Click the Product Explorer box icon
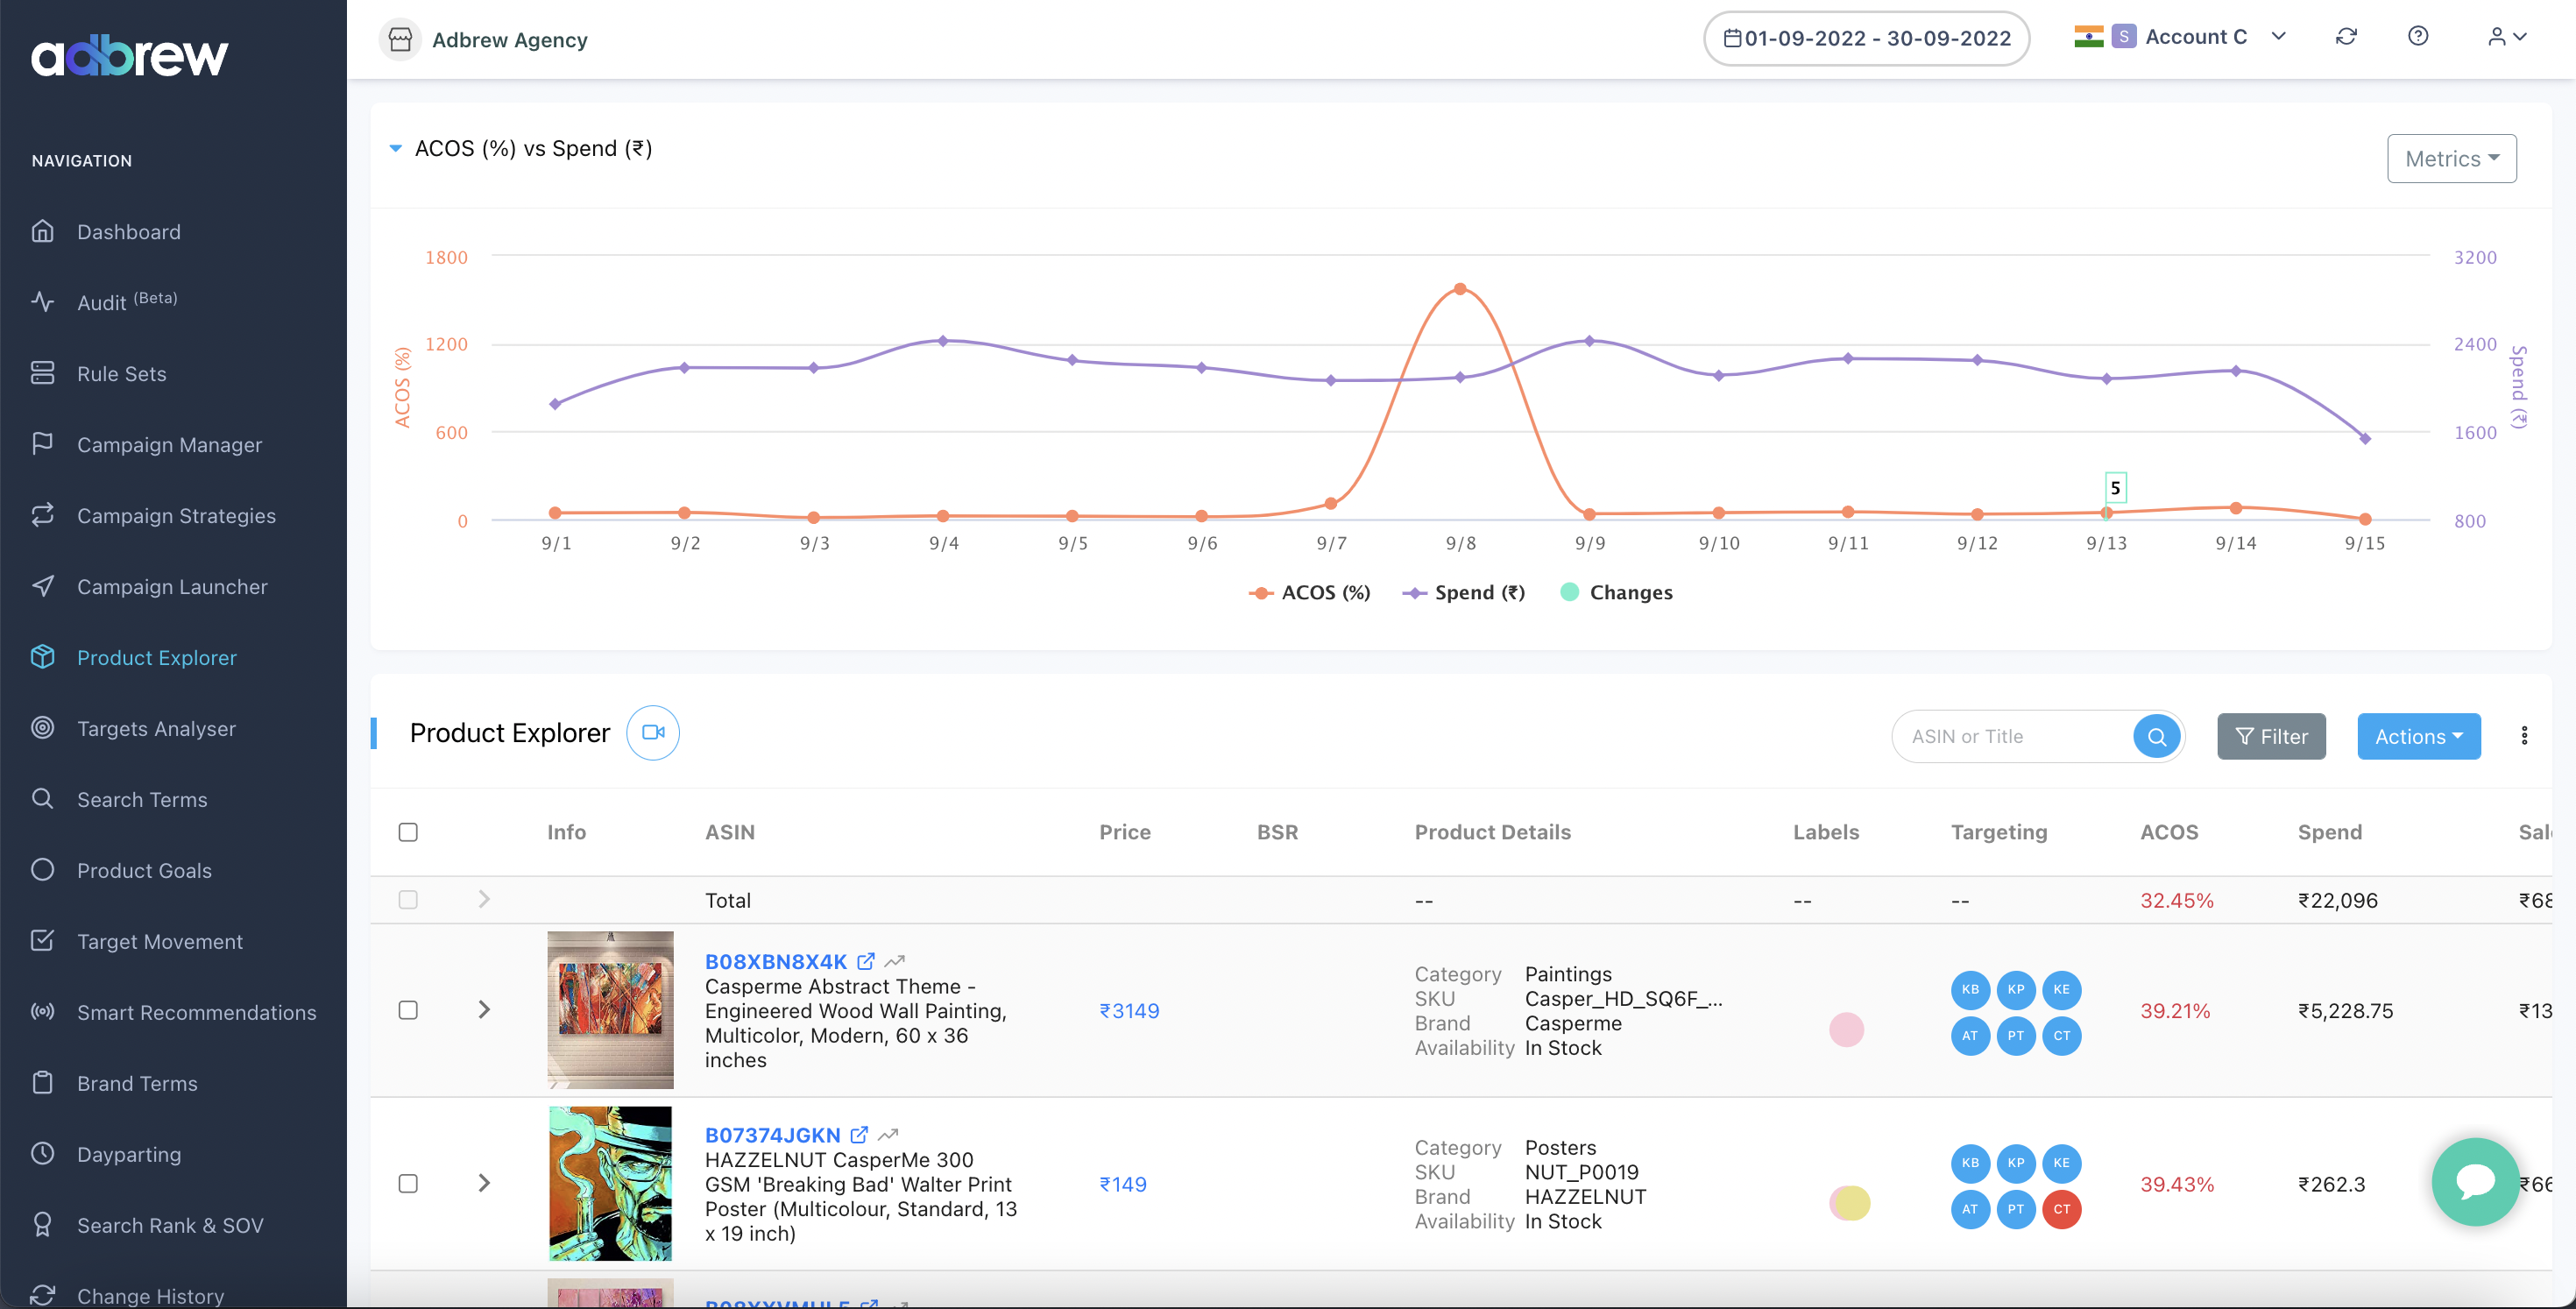Image resolution: width=2576 pixels, height=1309 pixels. point(42,657)
